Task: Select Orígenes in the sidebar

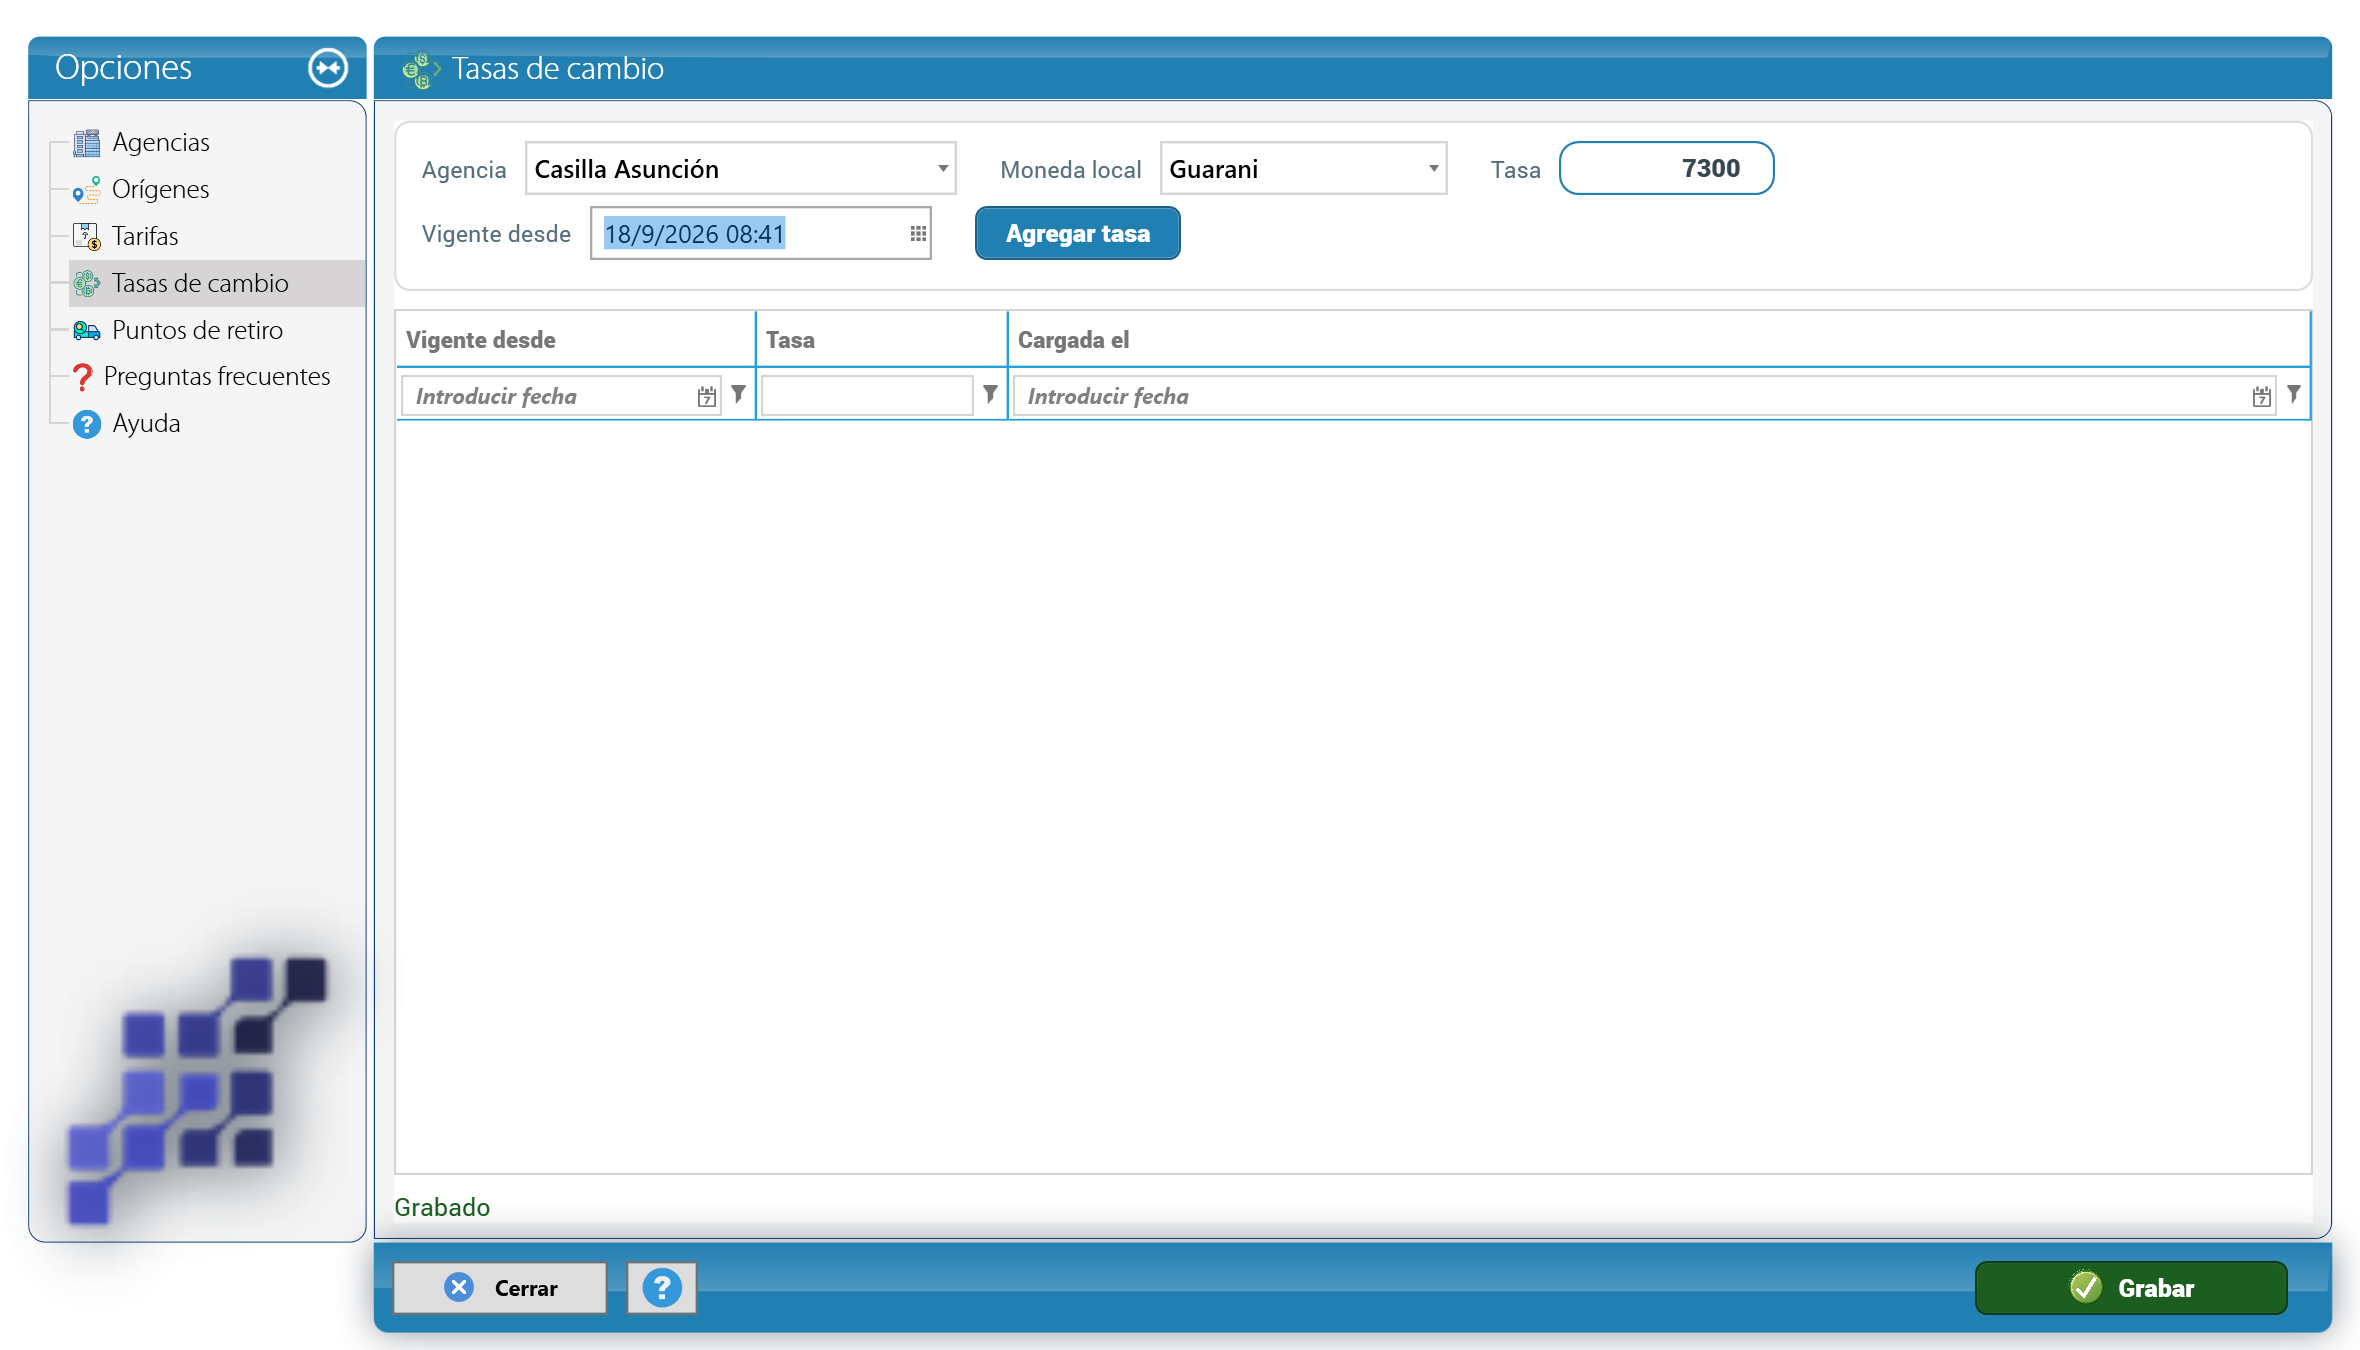Action: tap(160, 189)
